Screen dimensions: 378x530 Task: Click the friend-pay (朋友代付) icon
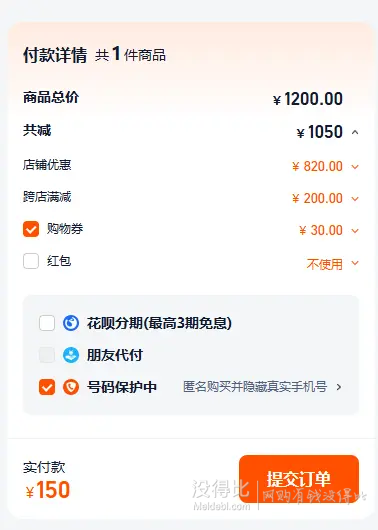click(x=71, y=355)
